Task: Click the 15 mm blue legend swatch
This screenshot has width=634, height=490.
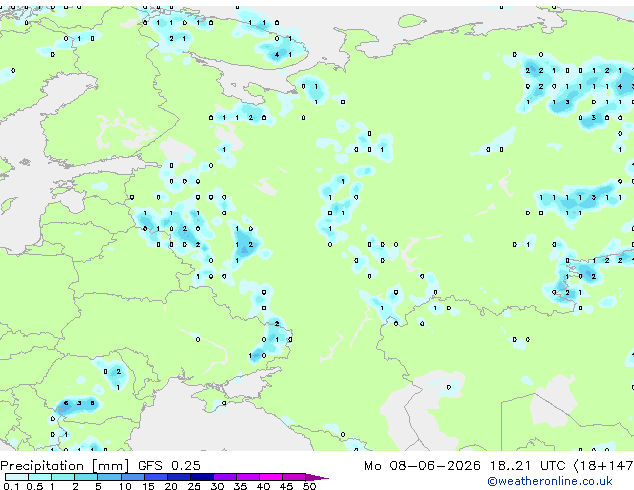Action: coord(156,477)
